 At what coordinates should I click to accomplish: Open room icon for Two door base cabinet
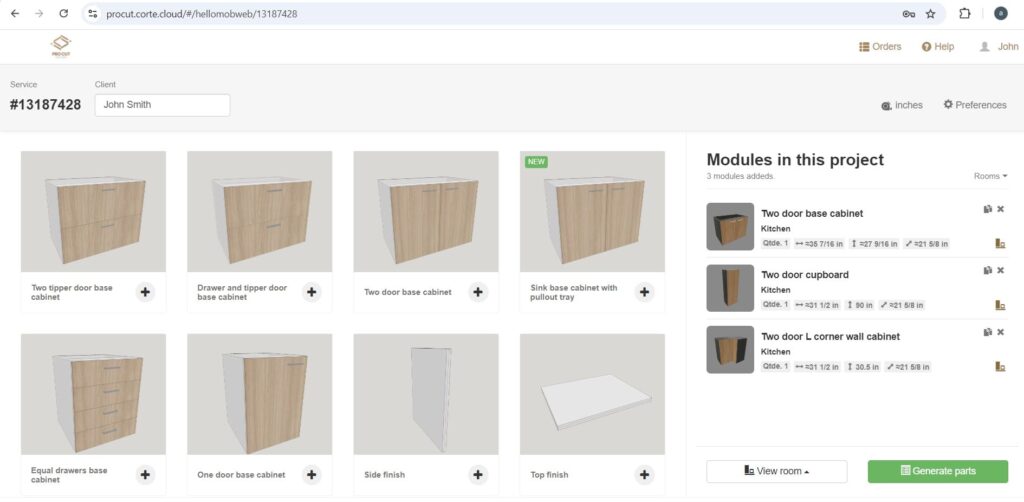click(999, 243)
